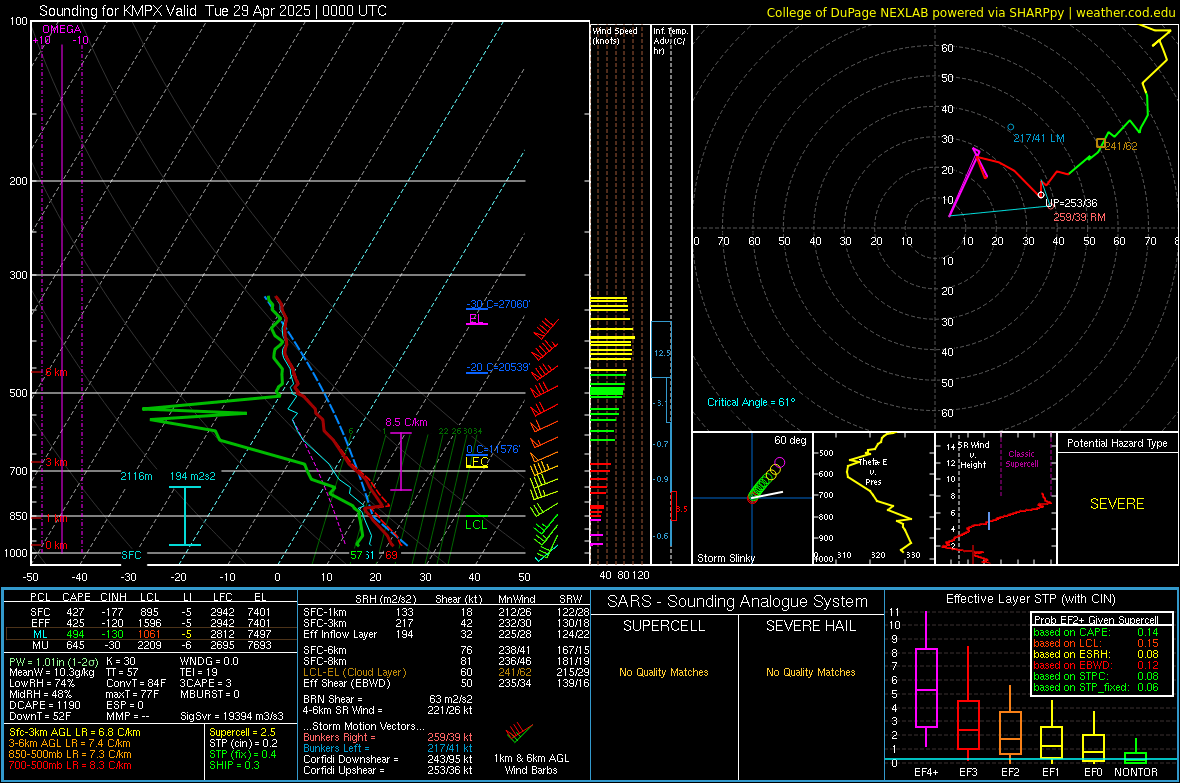1180x783 pixels.
Task: Click the Potential Hazard Type header
Action: (x=1117, y=443)
